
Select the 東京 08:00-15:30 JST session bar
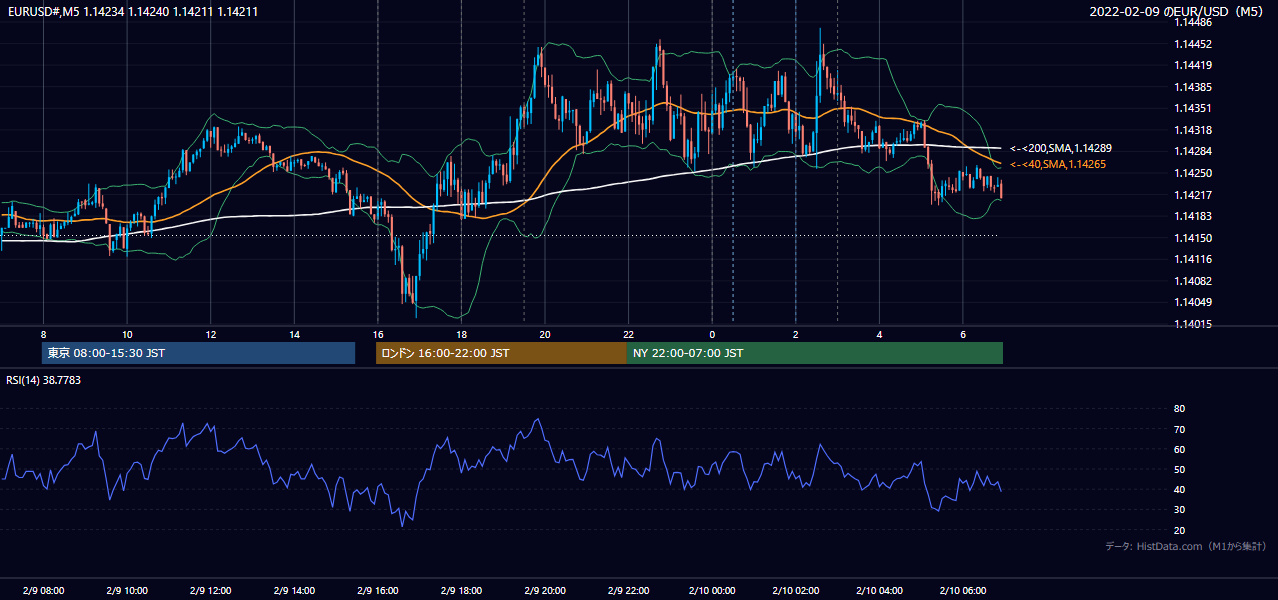tap(198, 353)
